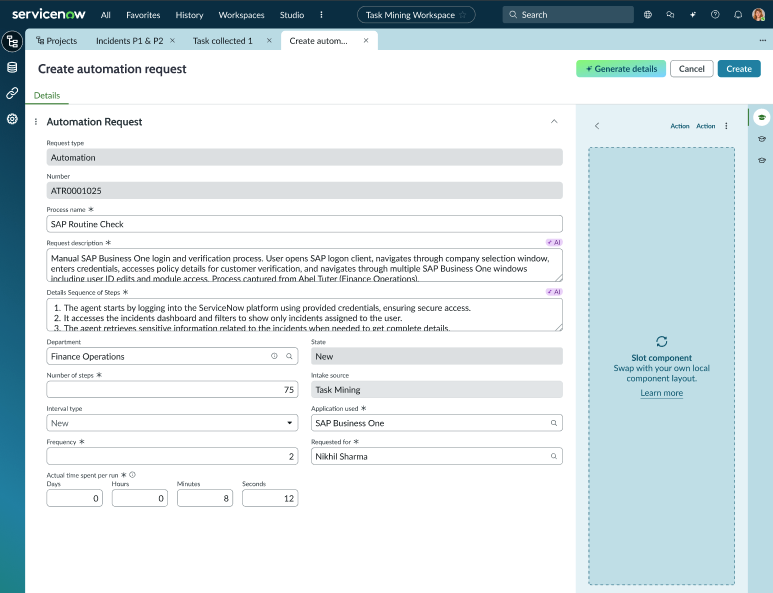Click the info icon next to Actual time spent
This screenshot has height=593, width=773.
pos(133,475)
